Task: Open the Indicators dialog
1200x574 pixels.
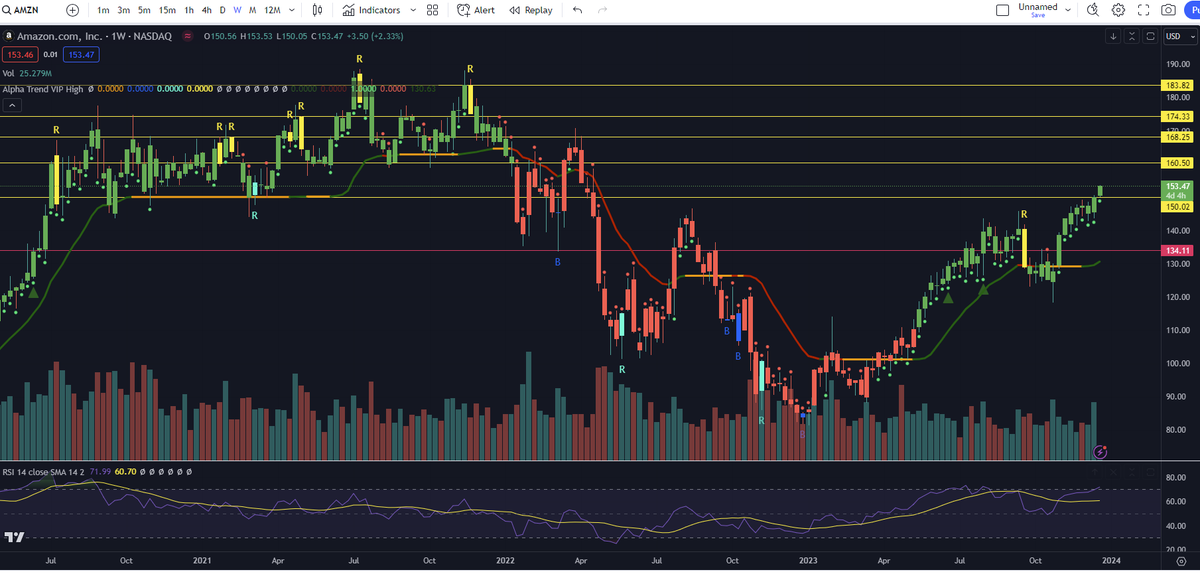Action: tap(371, 10)
